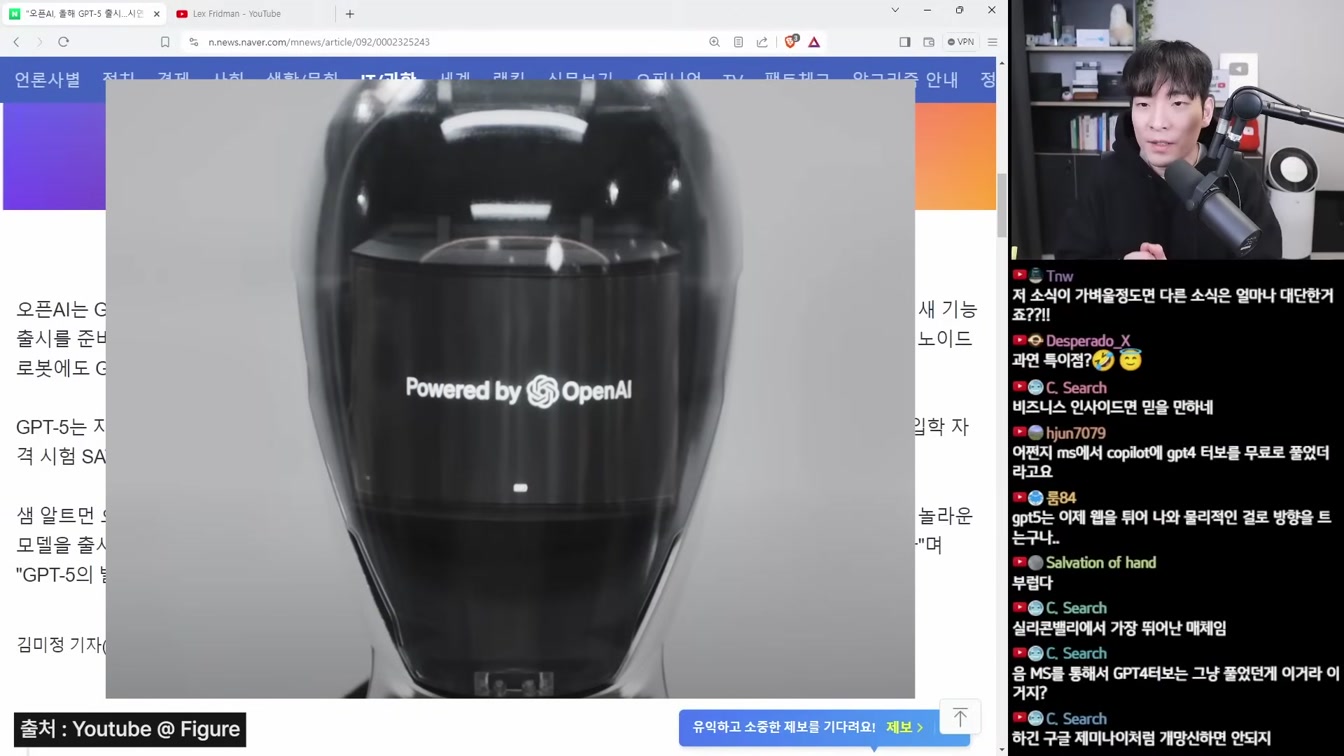
Task: Go back to the previous page
Action: tap(16, 42)
